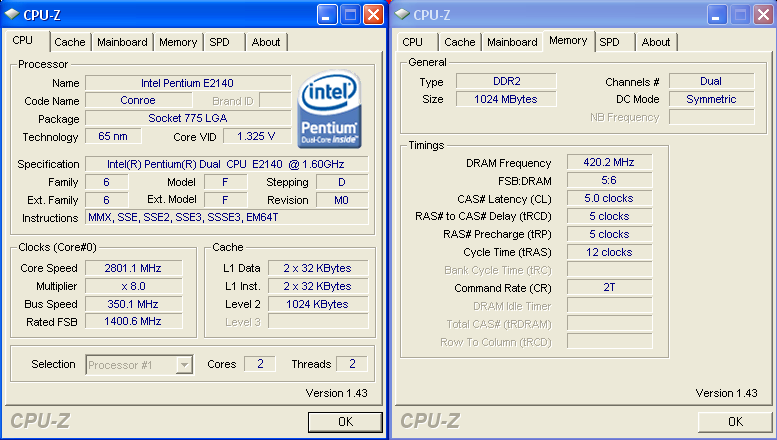
Task: Click the Level 2 value '1024 KBytes'
Action: pos(318,304)
